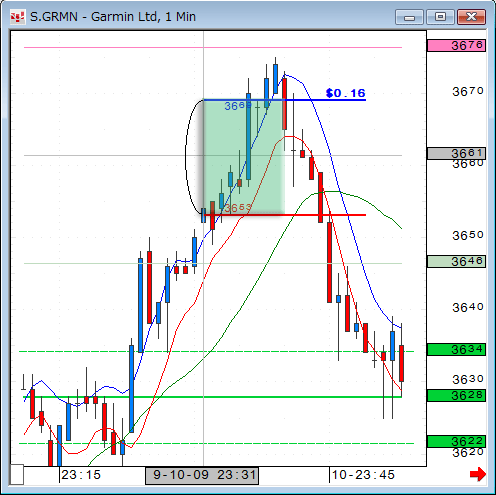Minimize the Garmin chart window
This screenshot has width=496, height=495.
[x=409, y=17]
